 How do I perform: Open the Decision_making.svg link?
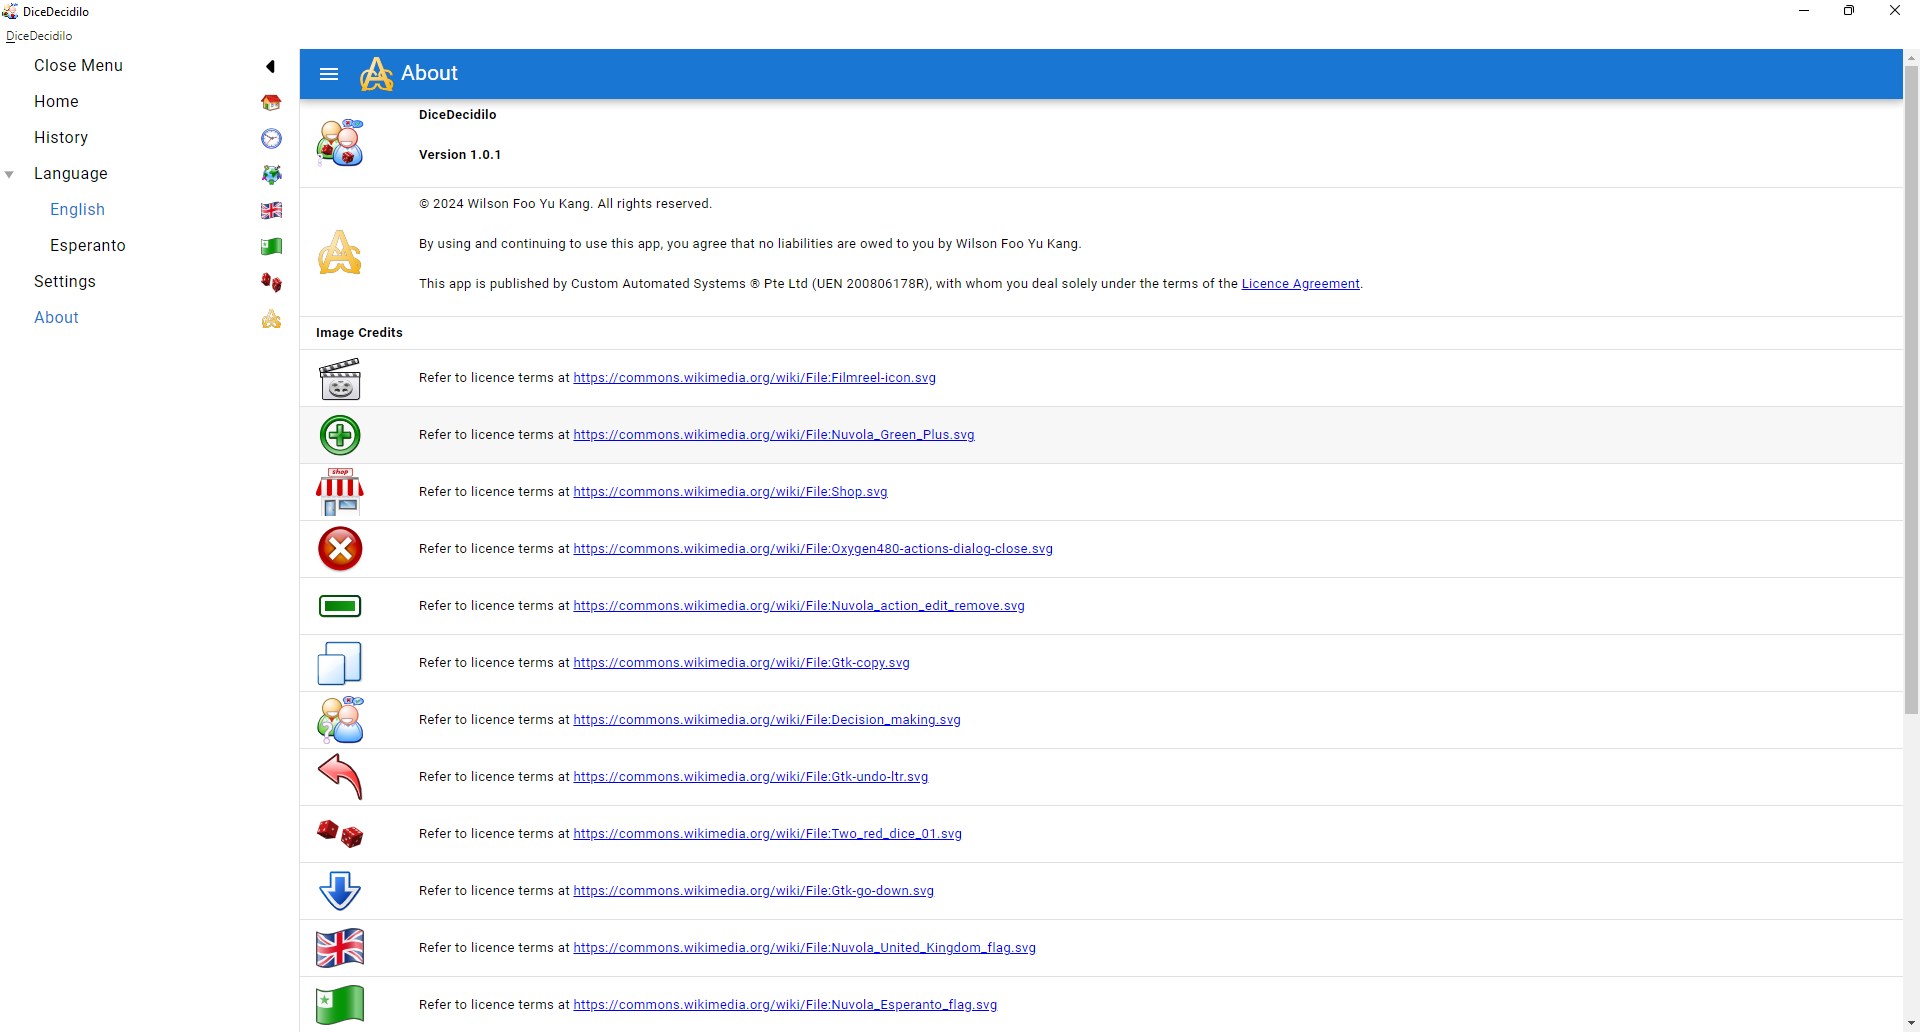(767, 720)
